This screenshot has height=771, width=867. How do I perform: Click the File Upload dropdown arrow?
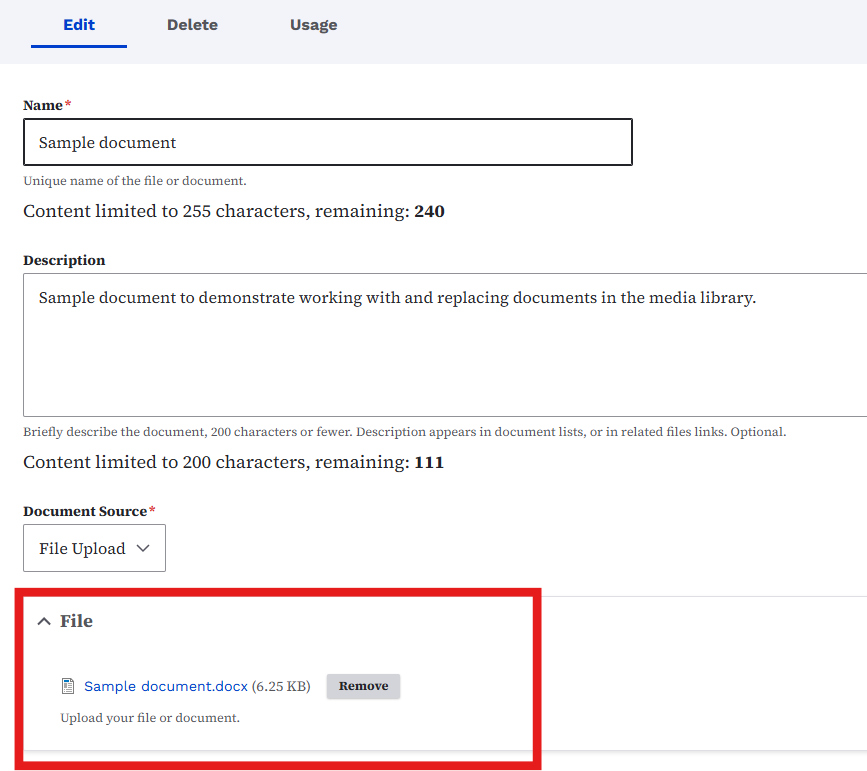(142, 549)
